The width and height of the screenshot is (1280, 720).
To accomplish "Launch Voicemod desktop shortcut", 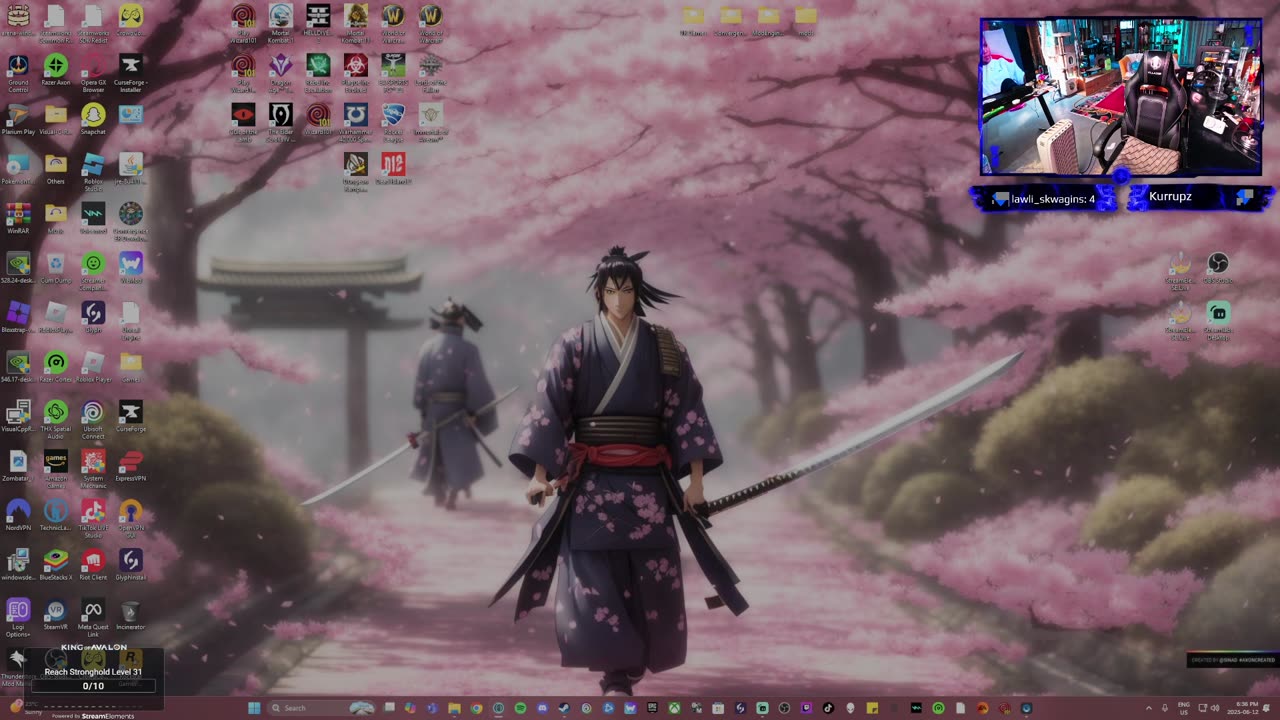I will coord(93,218).
